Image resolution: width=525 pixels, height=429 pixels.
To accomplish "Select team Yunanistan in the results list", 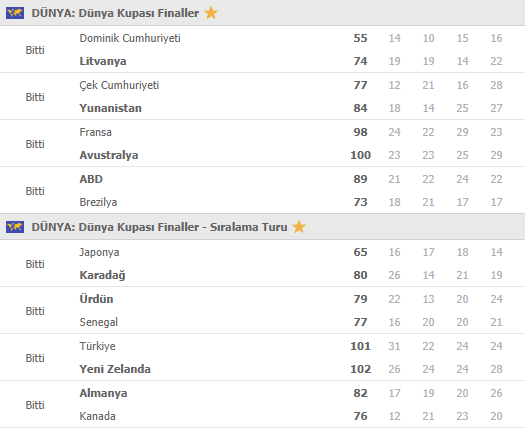I will 110,108.
